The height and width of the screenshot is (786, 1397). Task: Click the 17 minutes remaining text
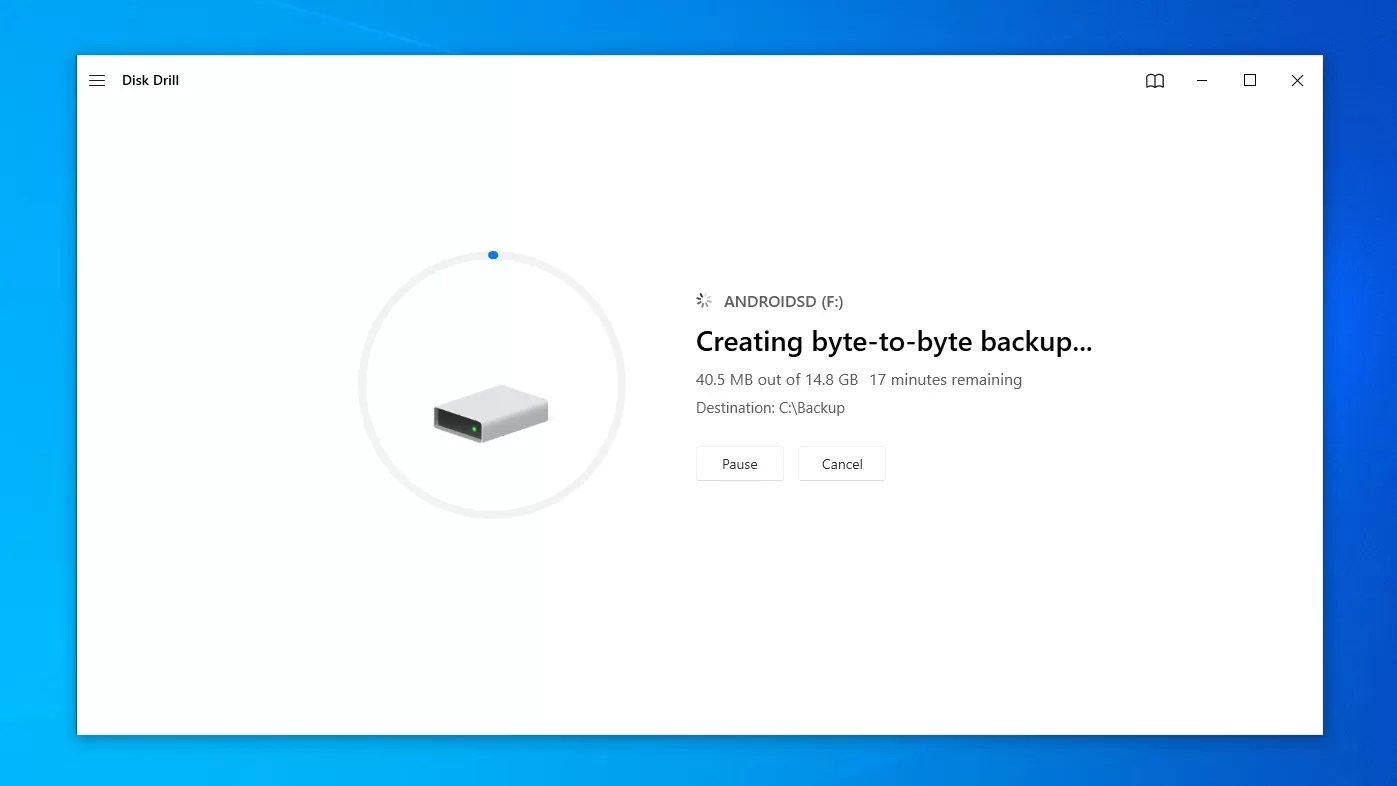click(945, 380)
